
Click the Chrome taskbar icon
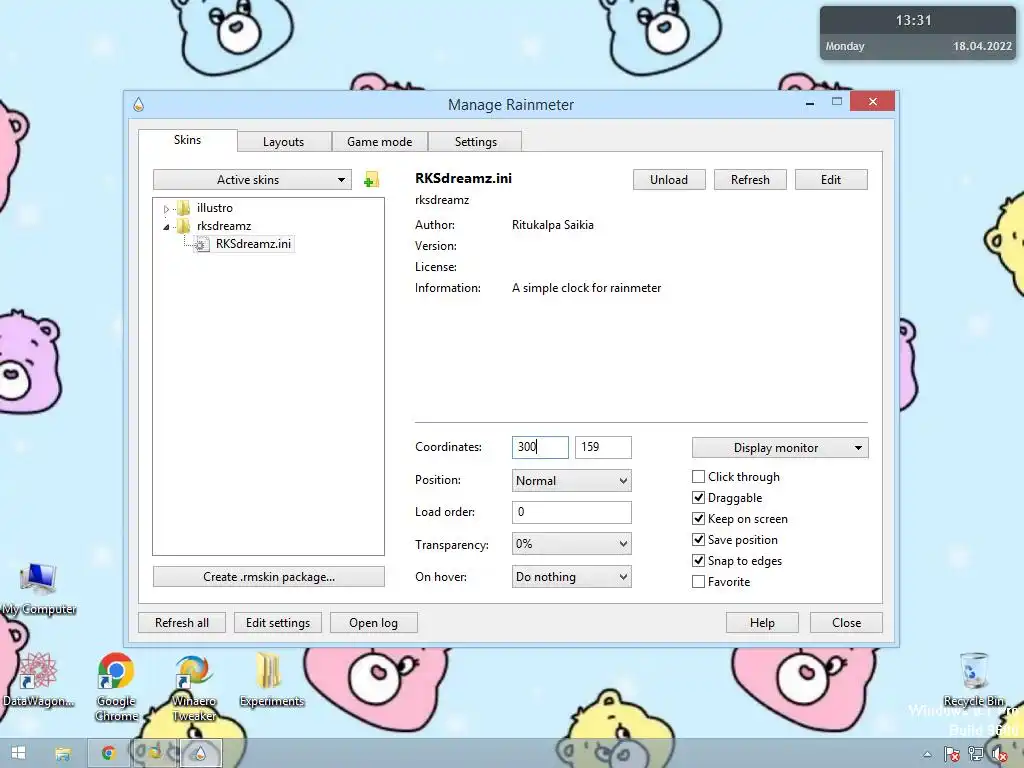click(109, 753)
